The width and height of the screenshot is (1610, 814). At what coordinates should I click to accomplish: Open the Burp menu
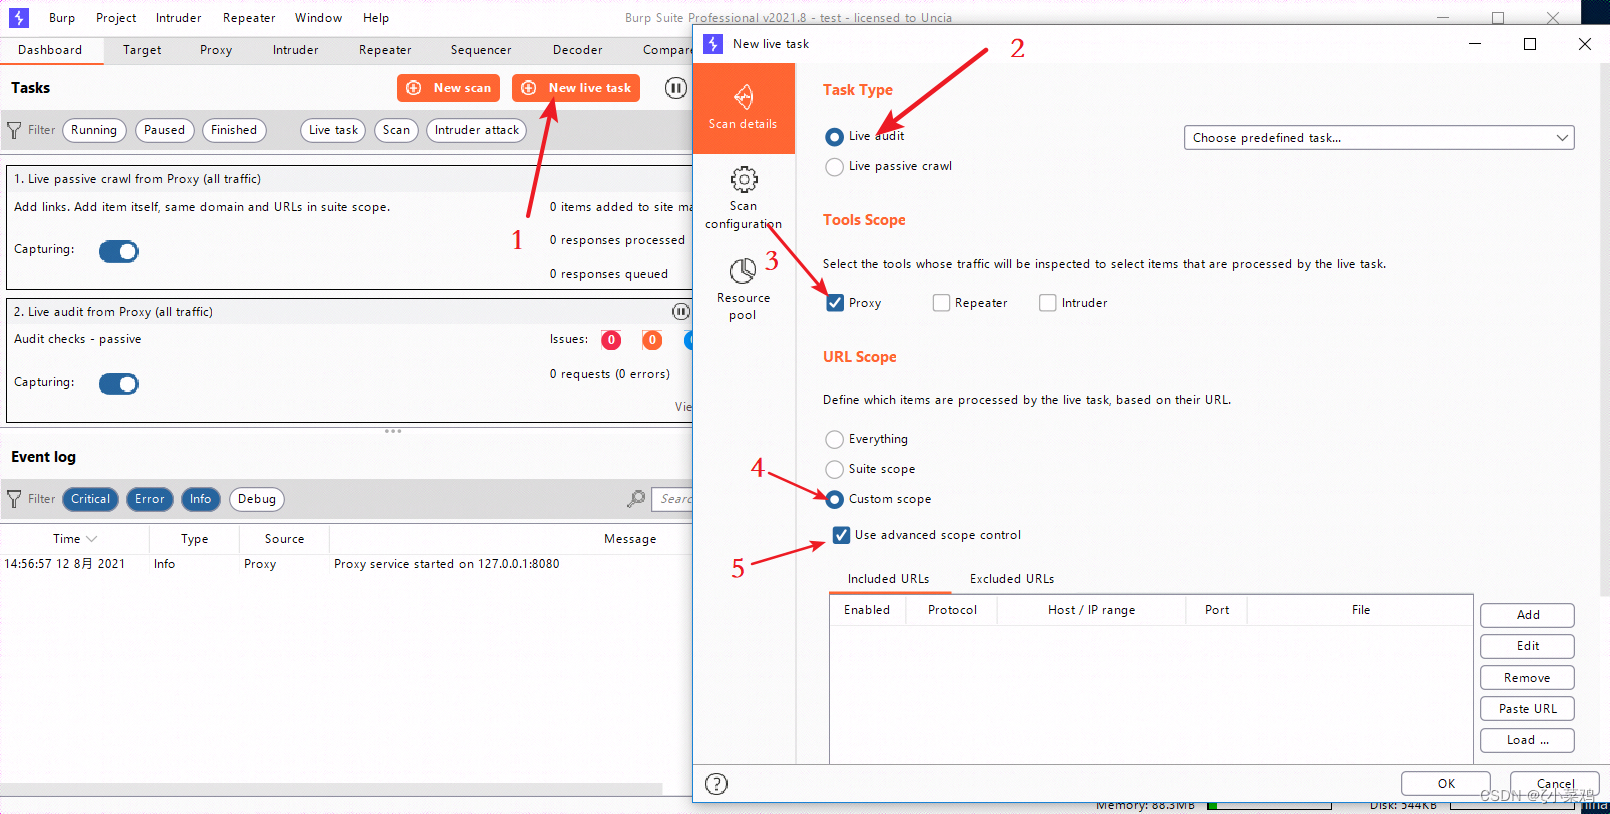coord(62,18)
